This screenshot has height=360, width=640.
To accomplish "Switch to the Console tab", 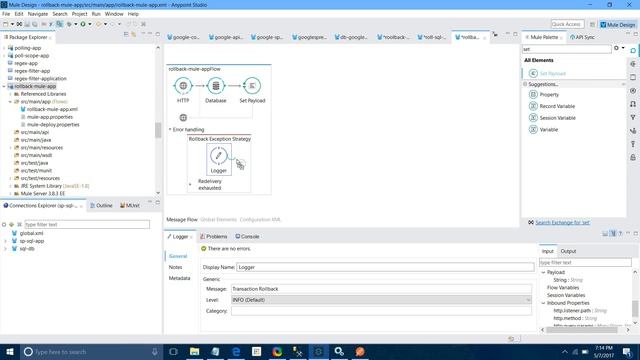I will pos(247,237).
